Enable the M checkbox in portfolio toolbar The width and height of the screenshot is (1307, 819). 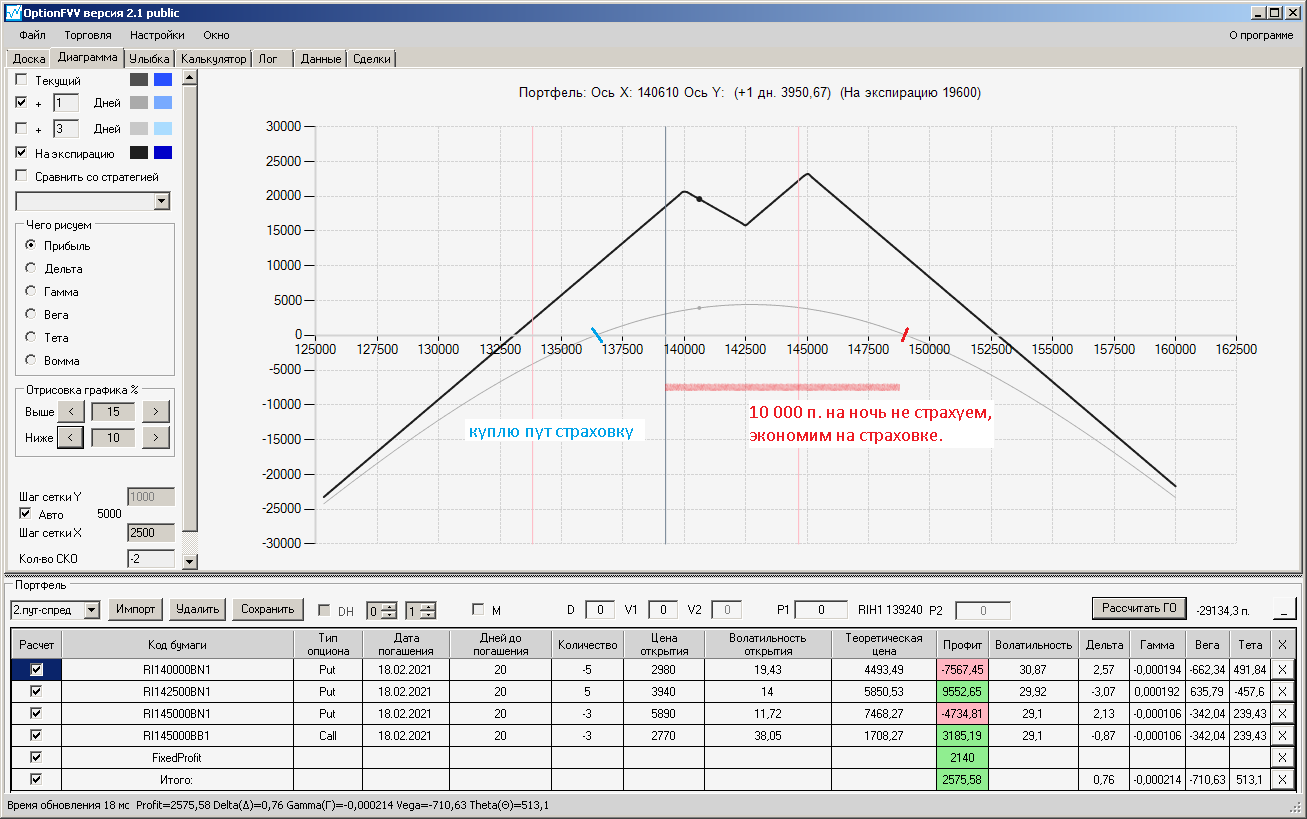click(x=478, y=609)
